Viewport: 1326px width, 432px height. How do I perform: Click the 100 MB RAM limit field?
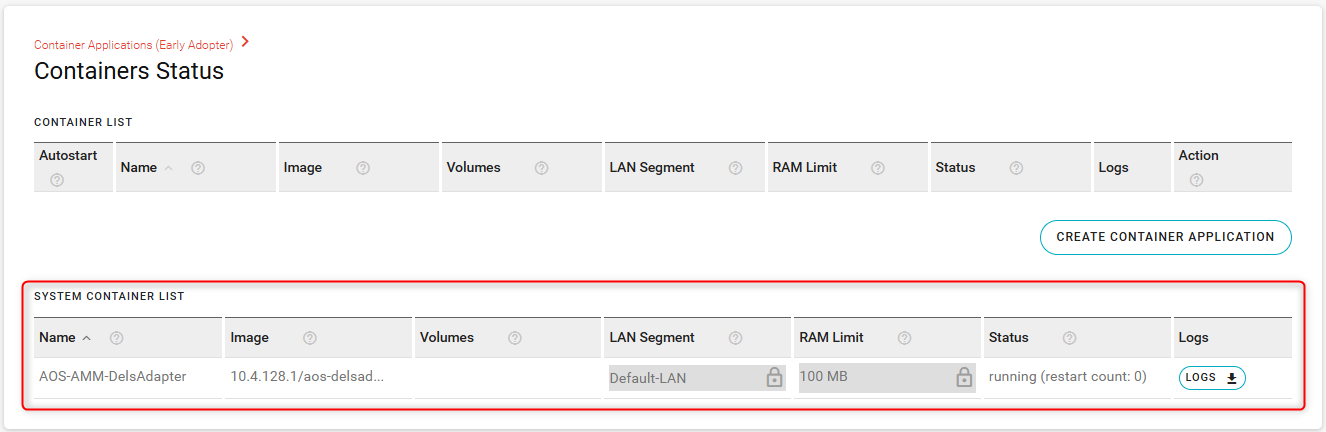coord(875,377)
